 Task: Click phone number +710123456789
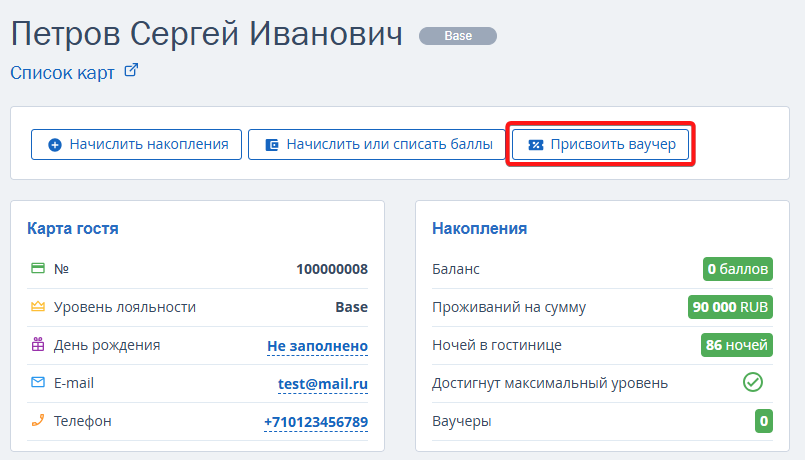tap(316, 422)
